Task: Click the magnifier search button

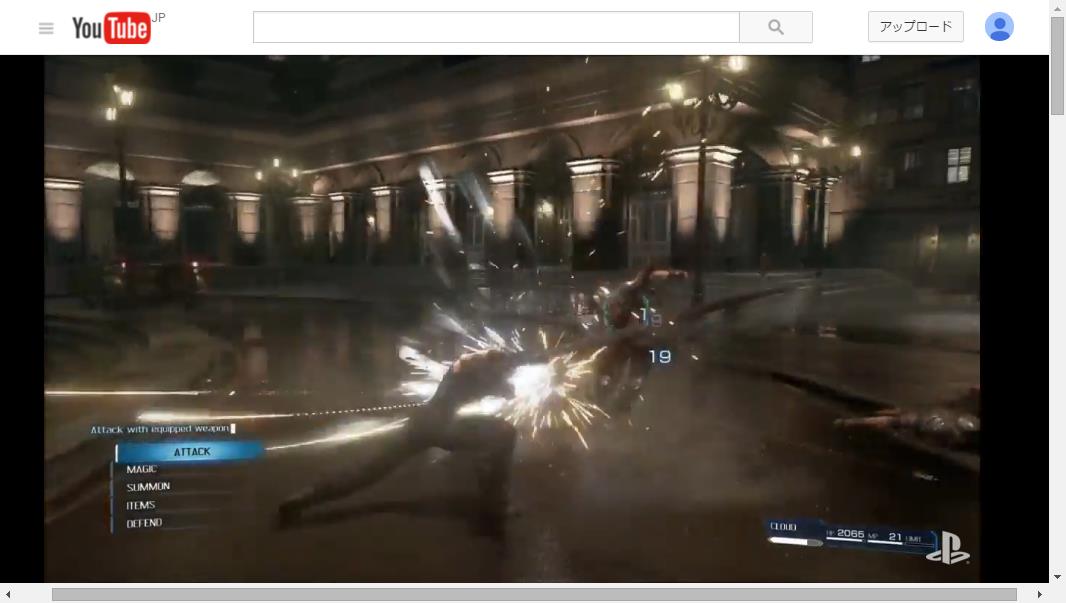Action: coord(776,27)
